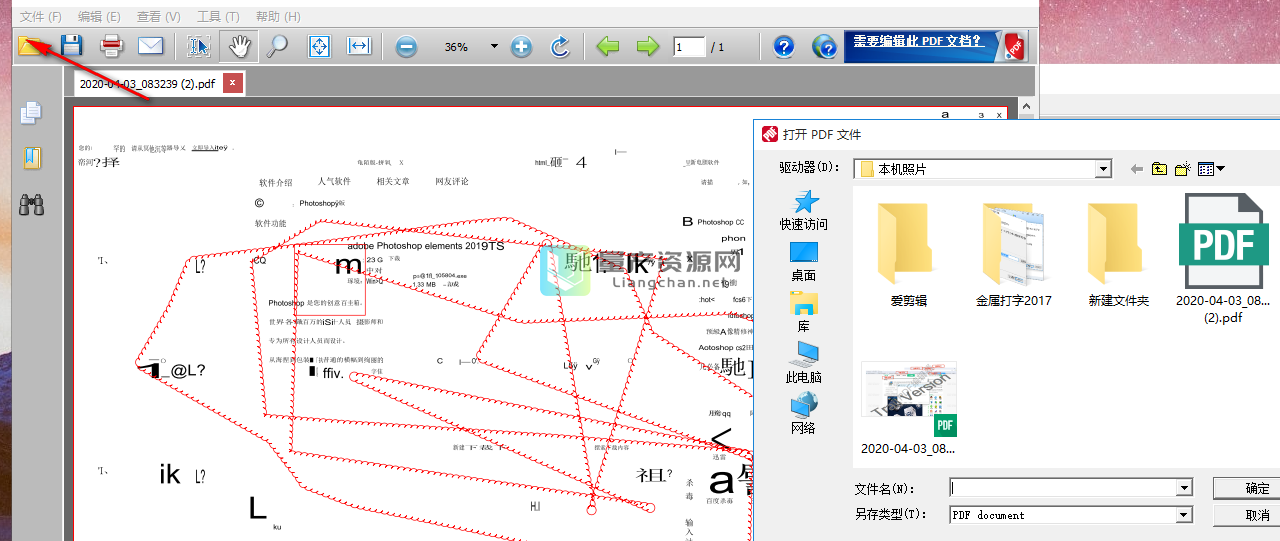Viewport: 1280px width, 541px height.
Task: Open help with the question mark icon
Action: 784,47
